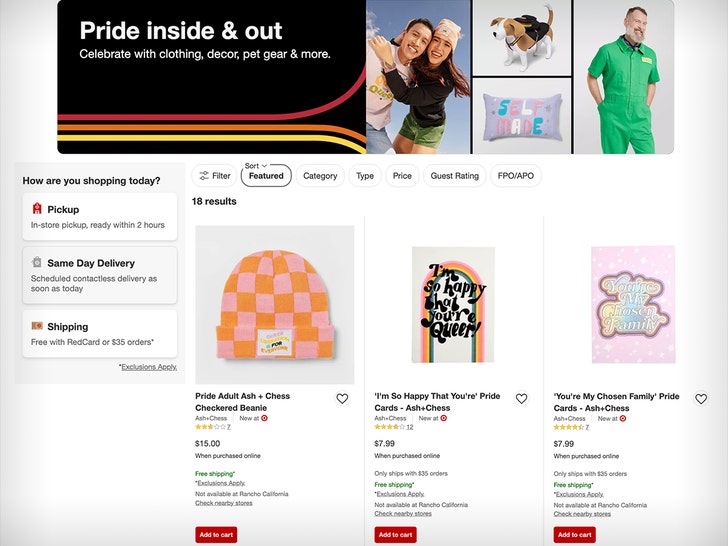This screenshot has width=728, height=546.
Task: Click the Same Day Delivery bag icon
Action: 37,263
